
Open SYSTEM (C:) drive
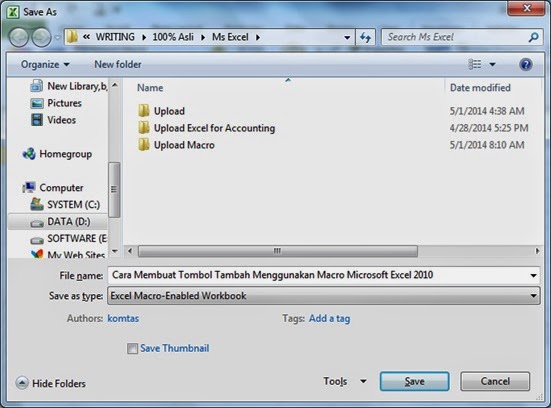(65, 205)
